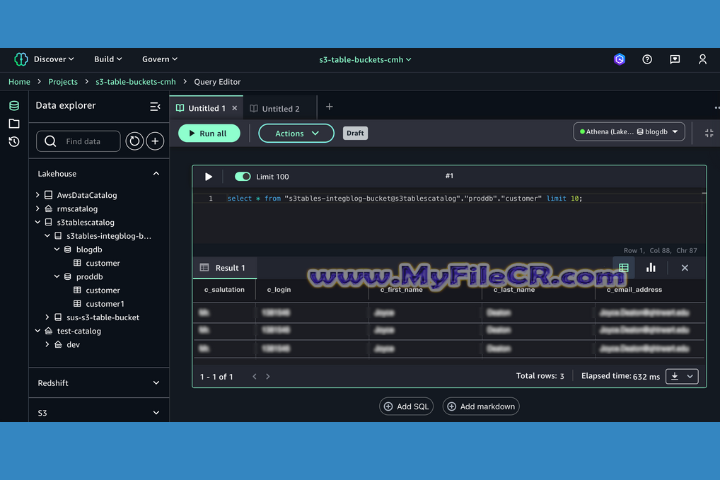
Task: Click the Run all button
Action: 209,133
